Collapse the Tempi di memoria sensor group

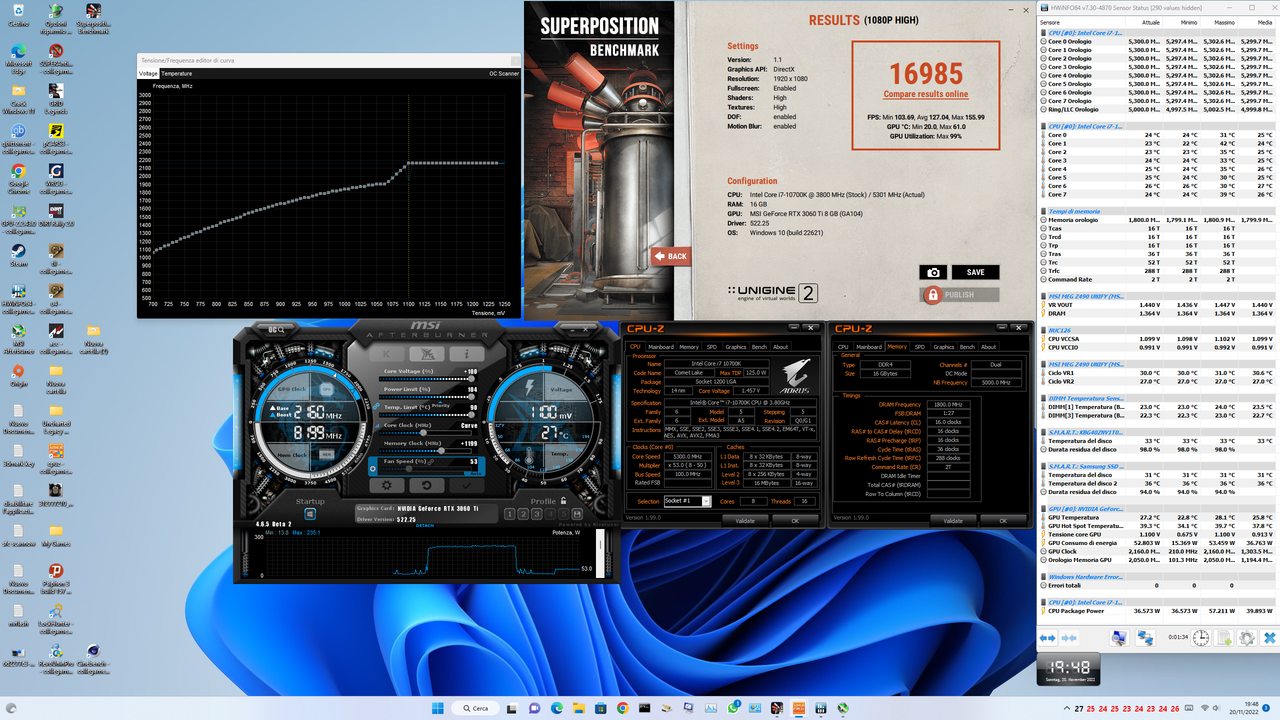pyautogui.click(x=1044, y=211)
